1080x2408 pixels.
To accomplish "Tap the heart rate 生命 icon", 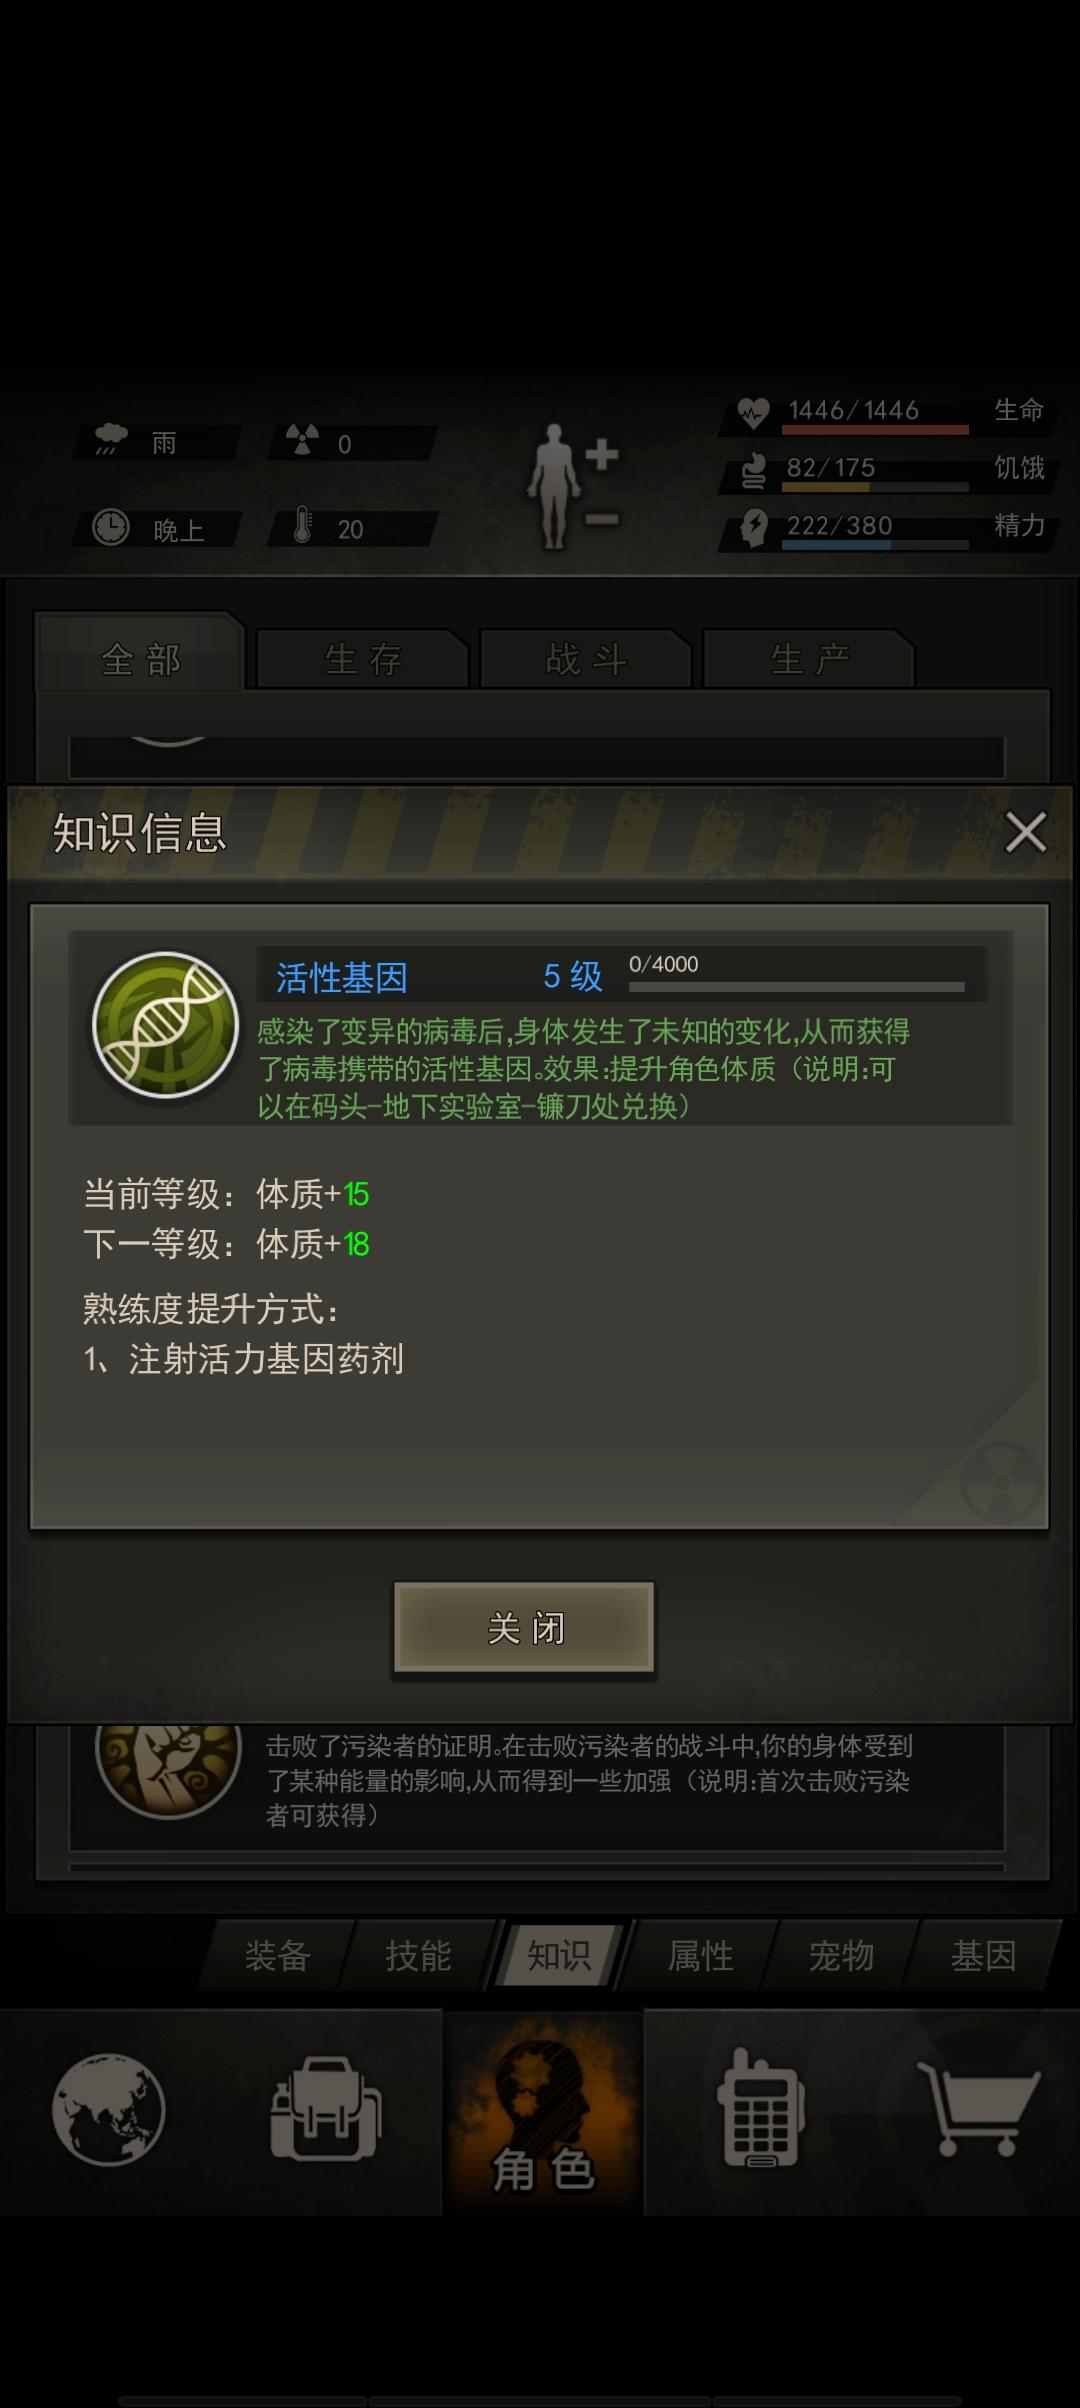I will 753,412.
